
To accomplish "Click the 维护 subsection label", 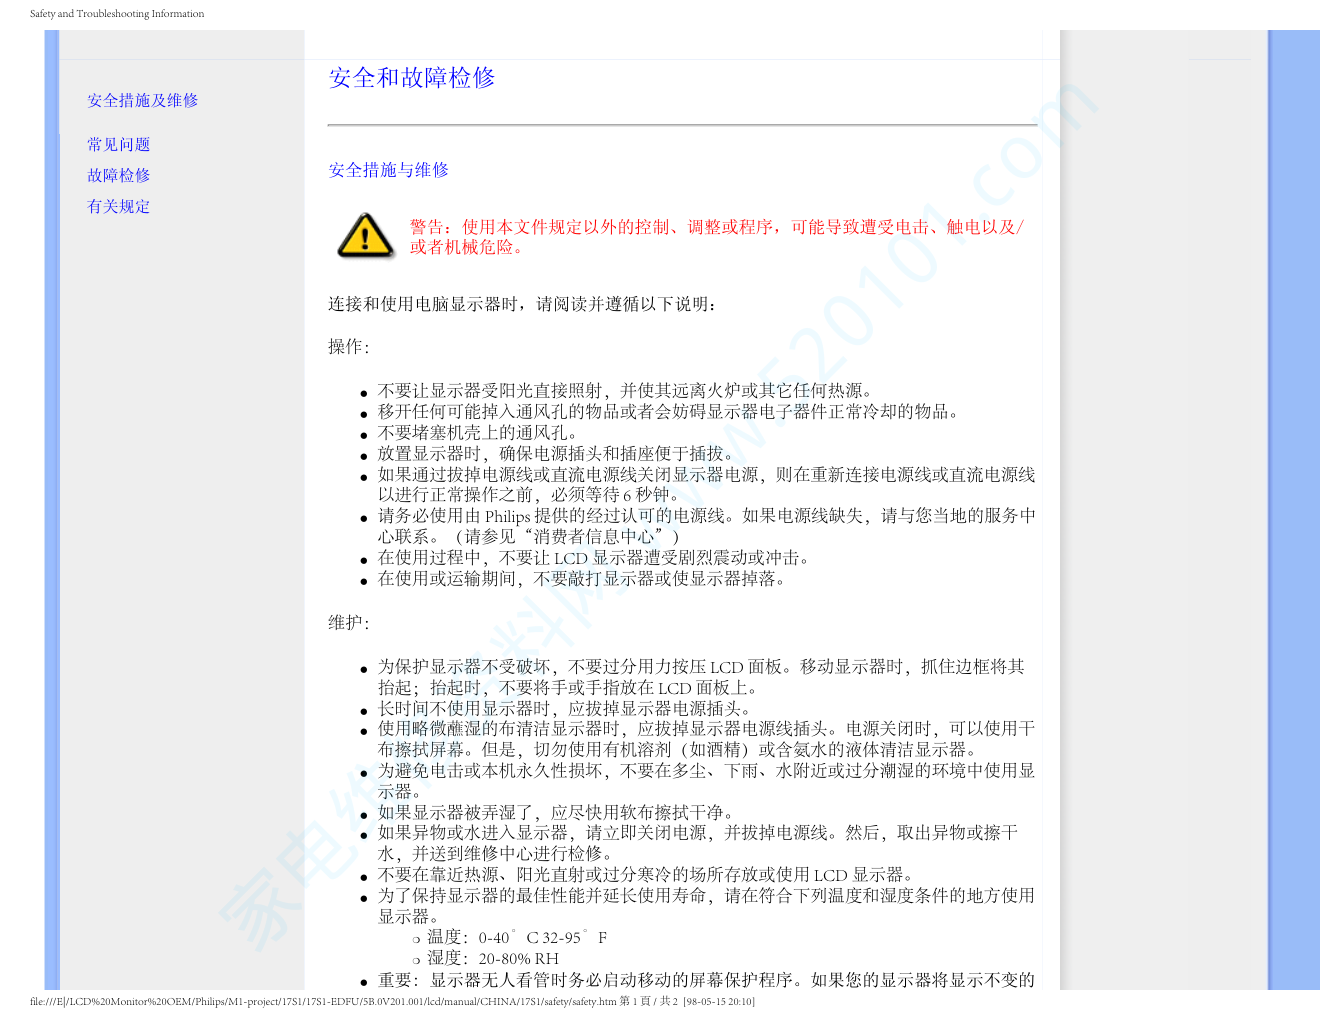I will pyautogui.click(x=348, y=623).
